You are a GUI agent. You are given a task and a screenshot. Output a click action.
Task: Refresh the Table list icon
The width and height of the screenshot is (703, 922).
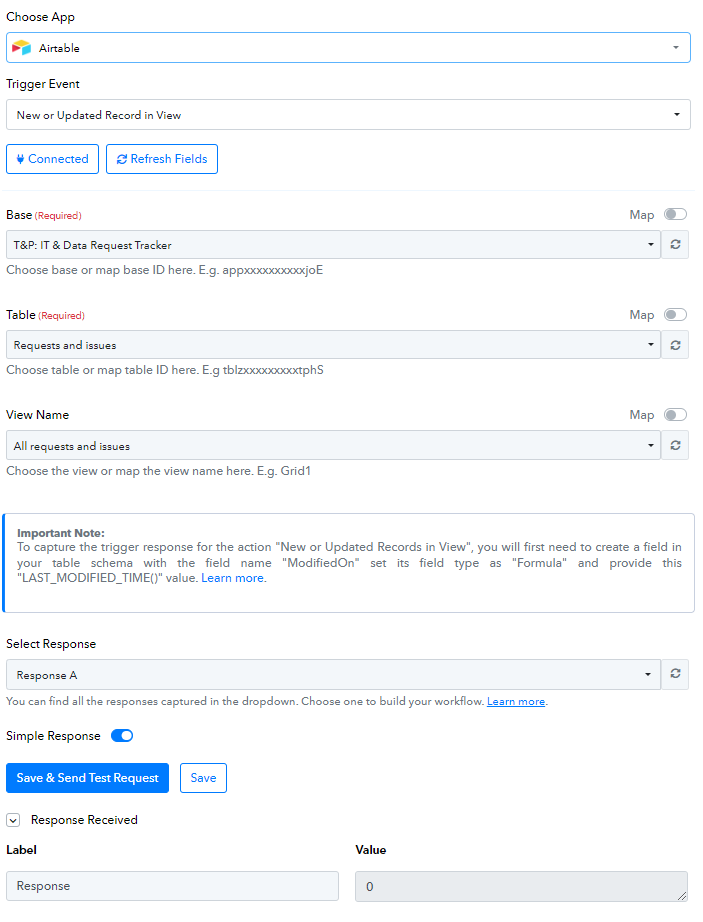[x=675, y=345]
